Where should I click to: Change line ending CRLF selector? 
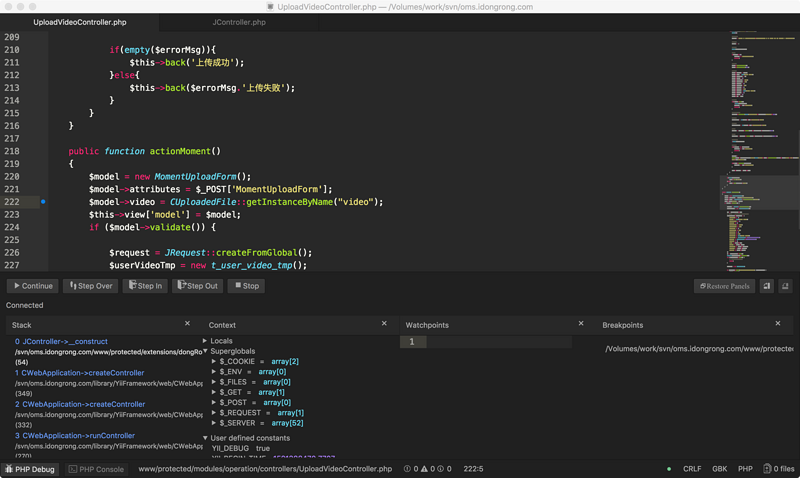692,469
